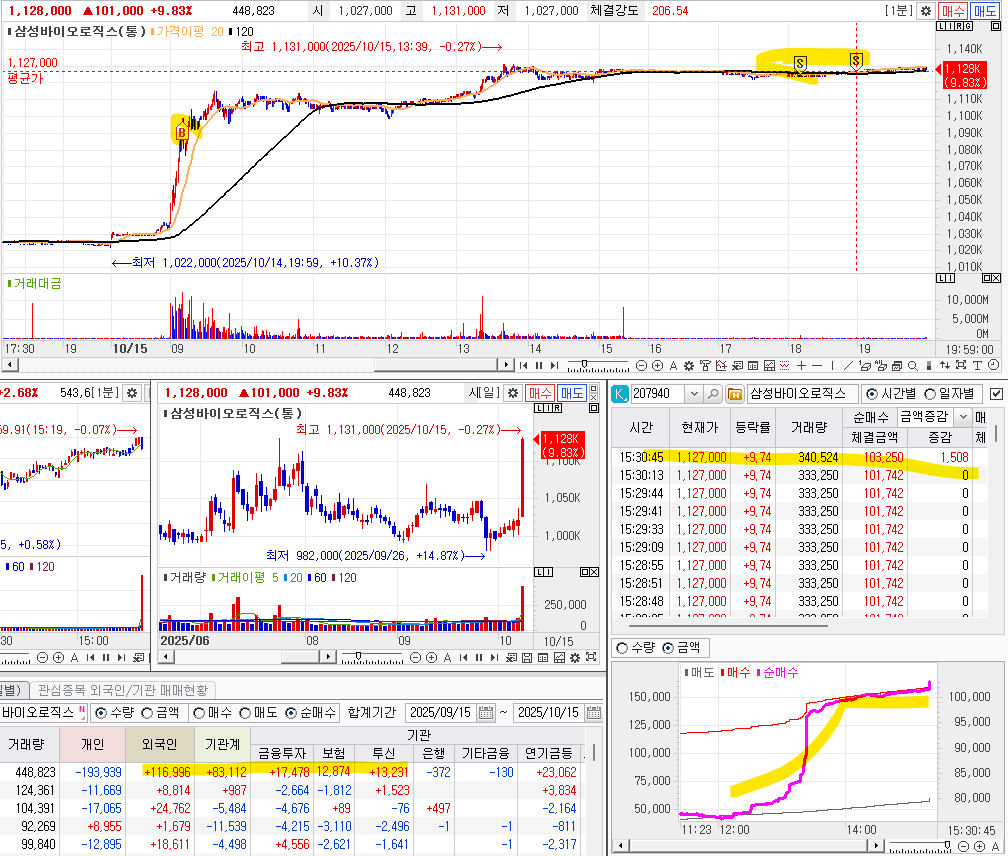
Task: Click the orange H folder icon
Action: (x=735, y=393)
